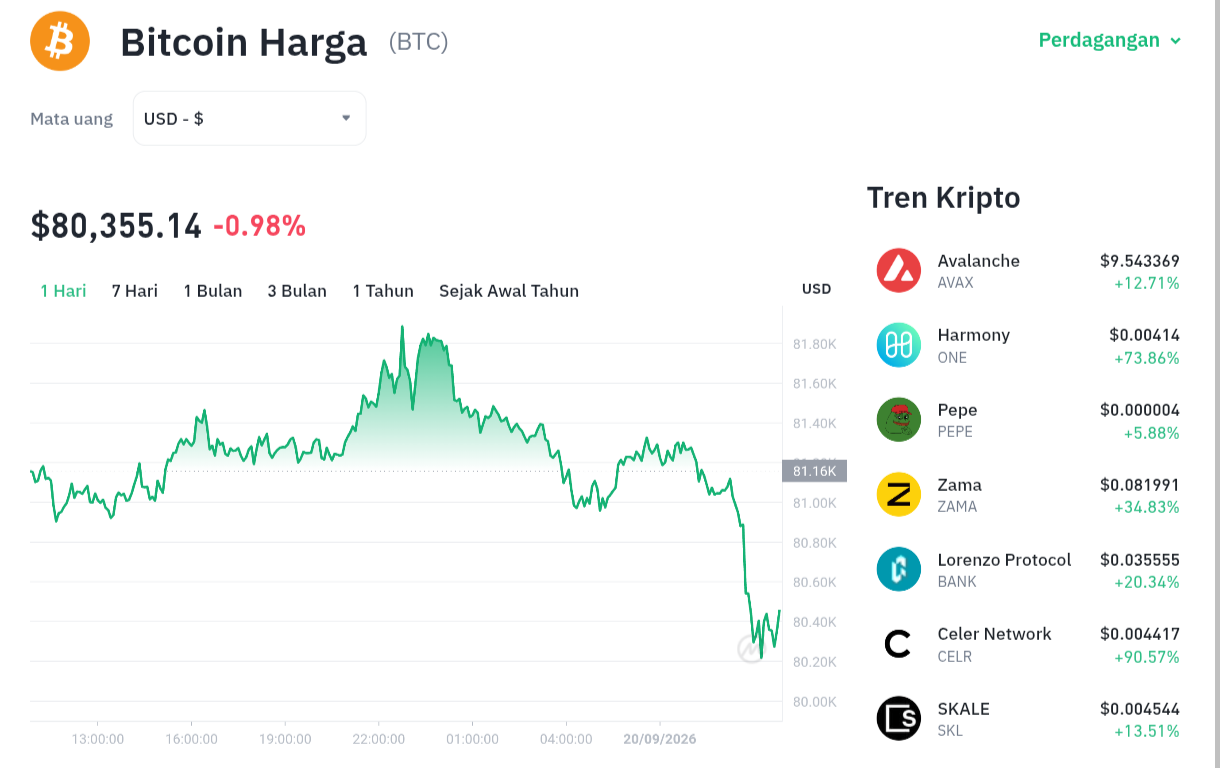Click the Pepe frog coin icon
The image size is (1220, 768).
tap(898, 420)
